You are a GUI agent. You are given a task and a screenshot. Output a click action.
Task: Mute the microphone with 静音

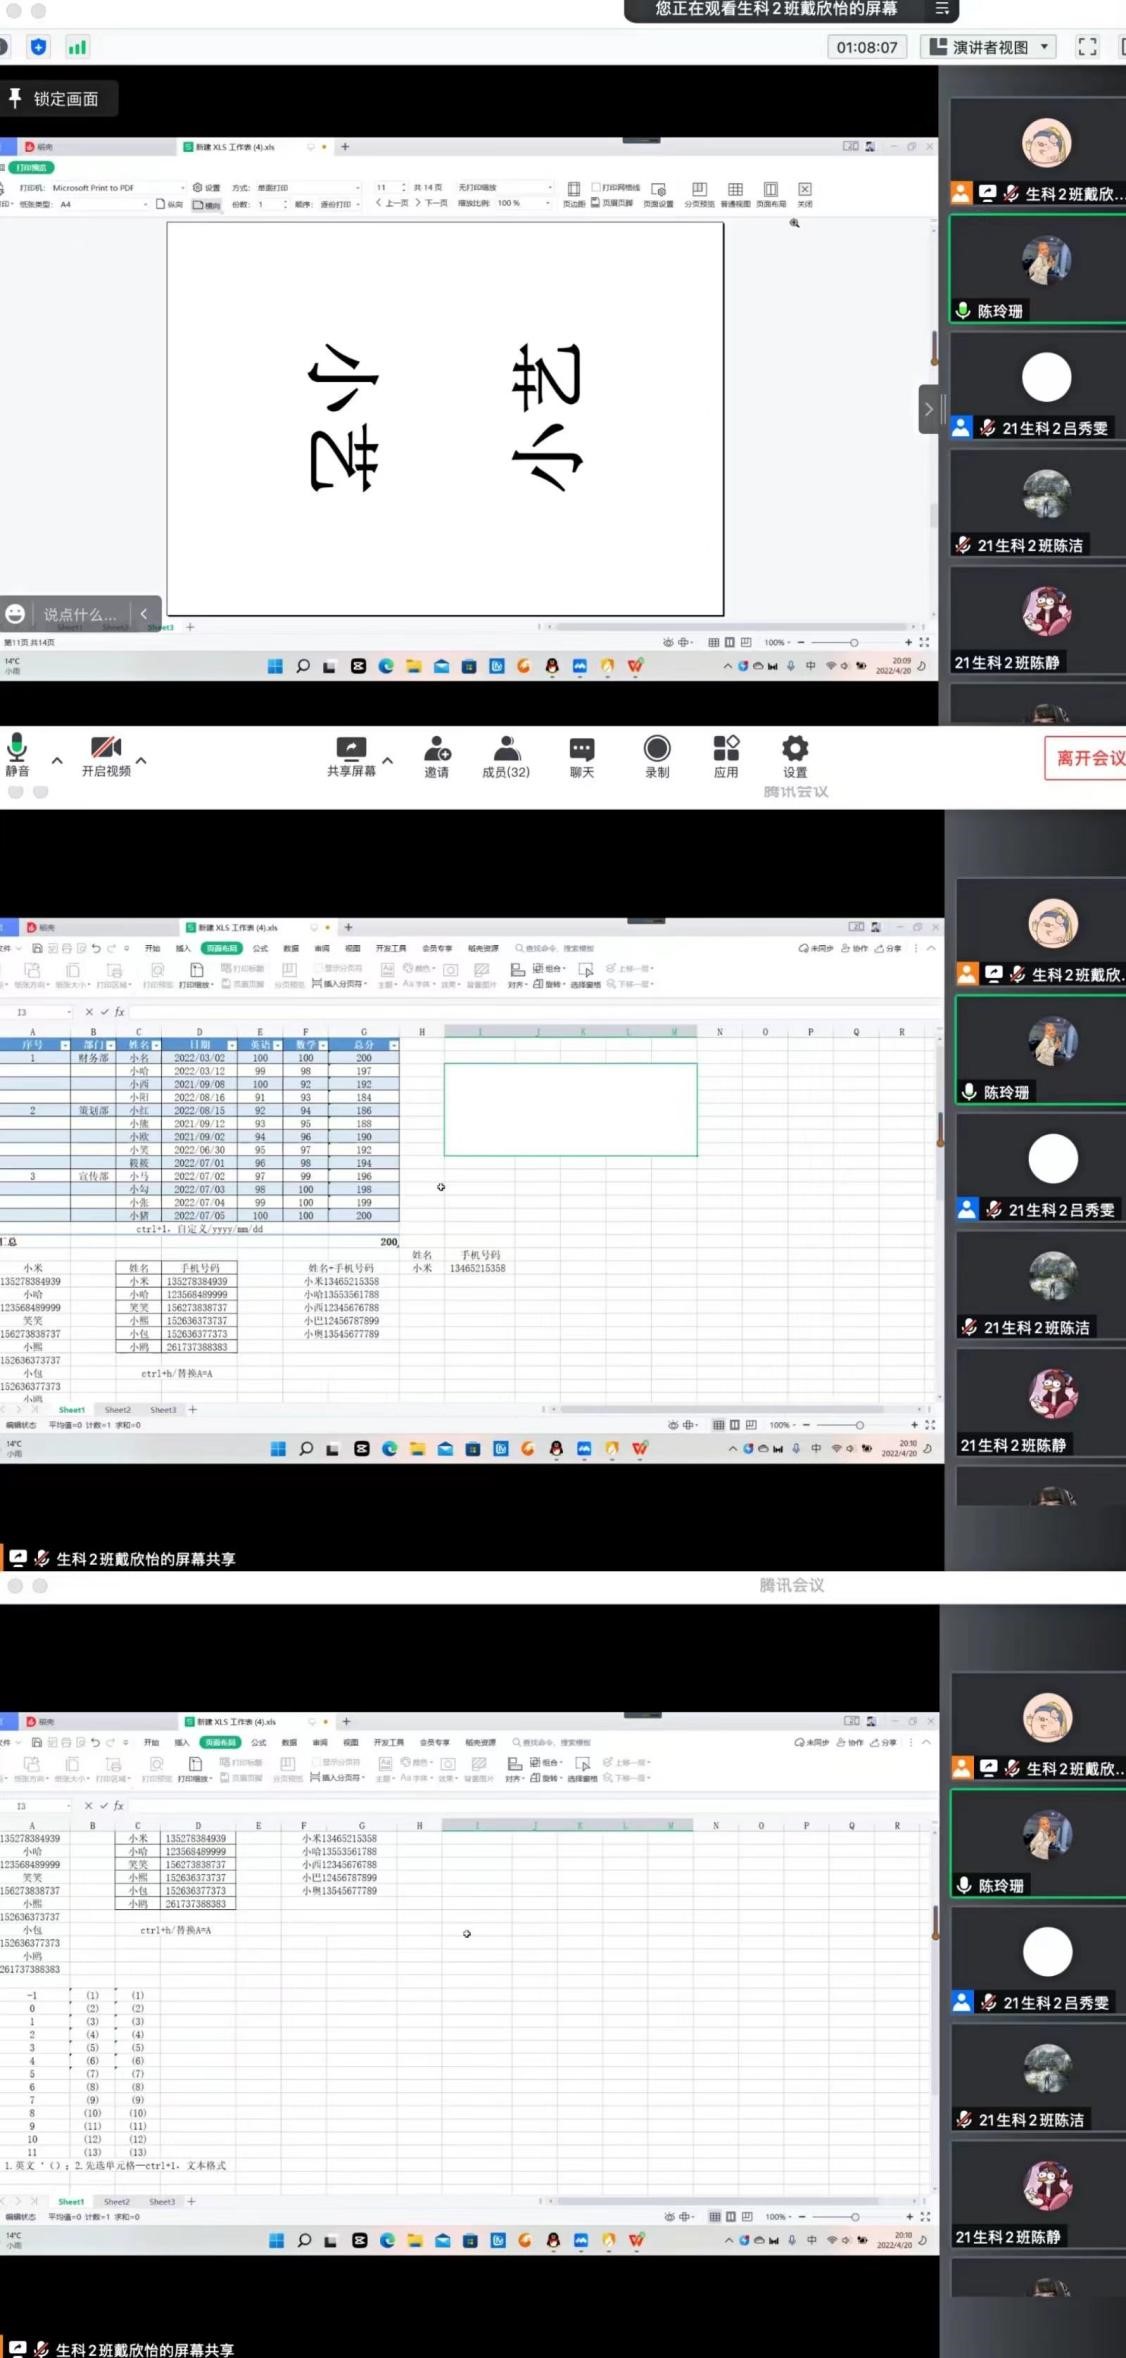(17, 754)
